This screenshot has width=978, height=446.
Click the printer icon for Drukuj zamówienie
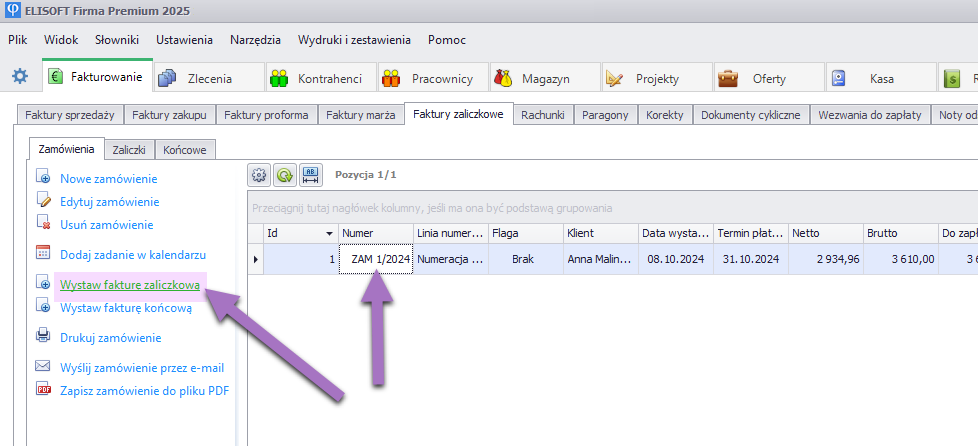point(43,337)
